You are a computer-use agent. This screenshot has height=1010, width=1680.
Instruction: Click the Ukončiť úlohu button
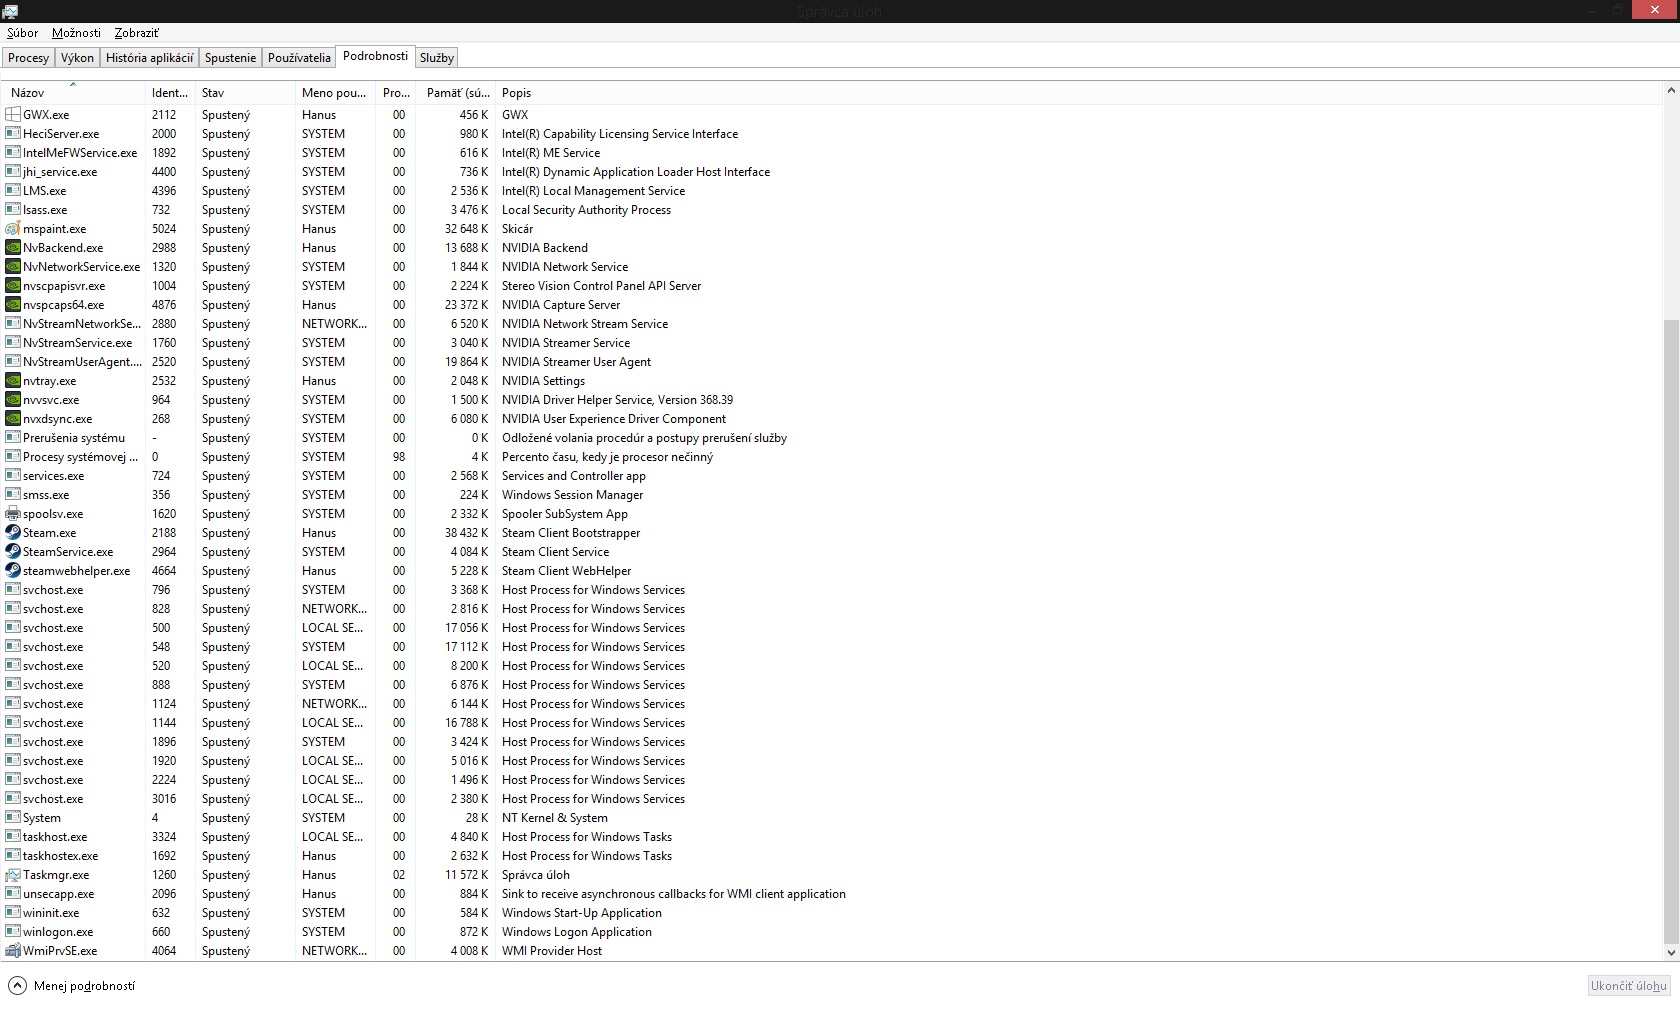pyautogui.click(x=1629, y=986)
